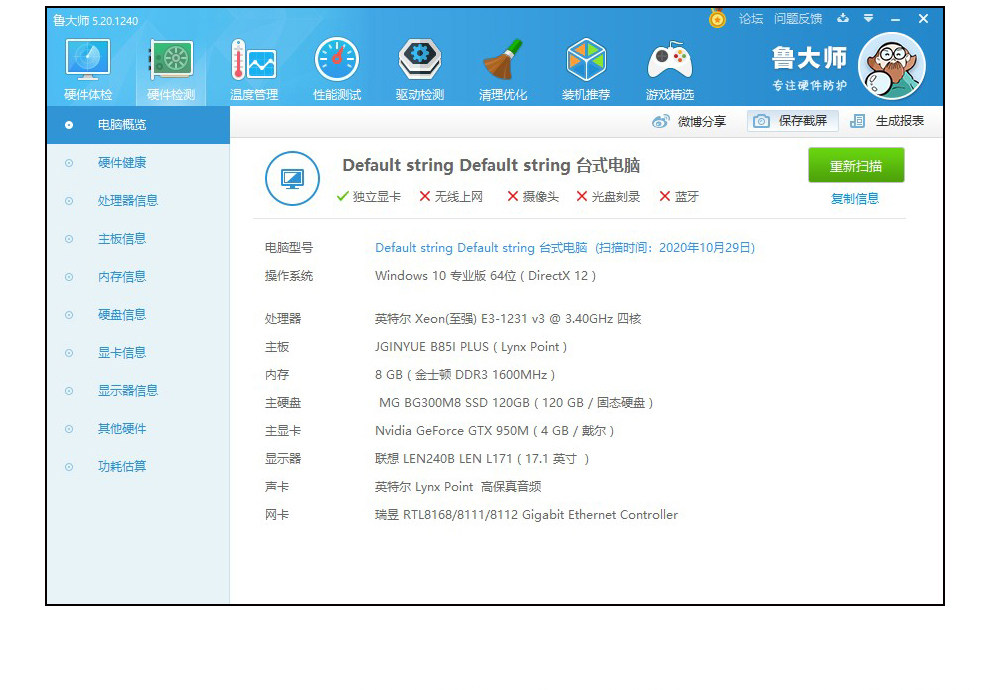
Task: Click 生成报表 generate report
Action: pos(887,121)
